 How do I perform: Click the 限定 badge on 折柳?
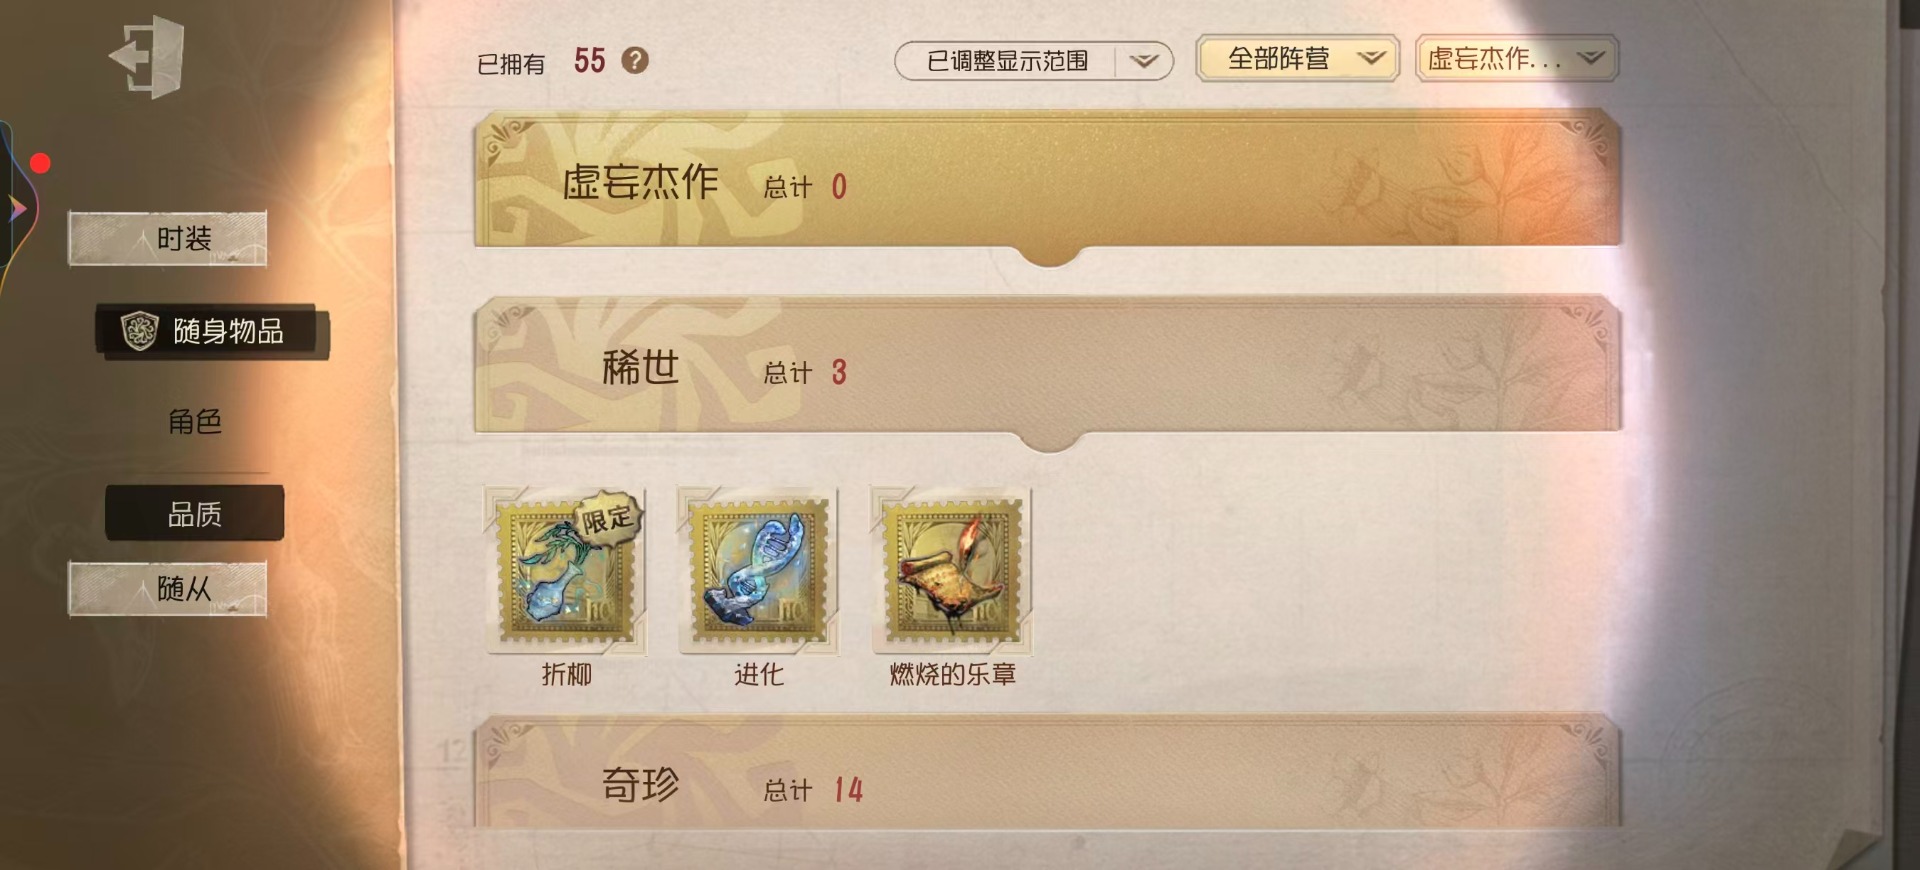(x=607, y=519)
